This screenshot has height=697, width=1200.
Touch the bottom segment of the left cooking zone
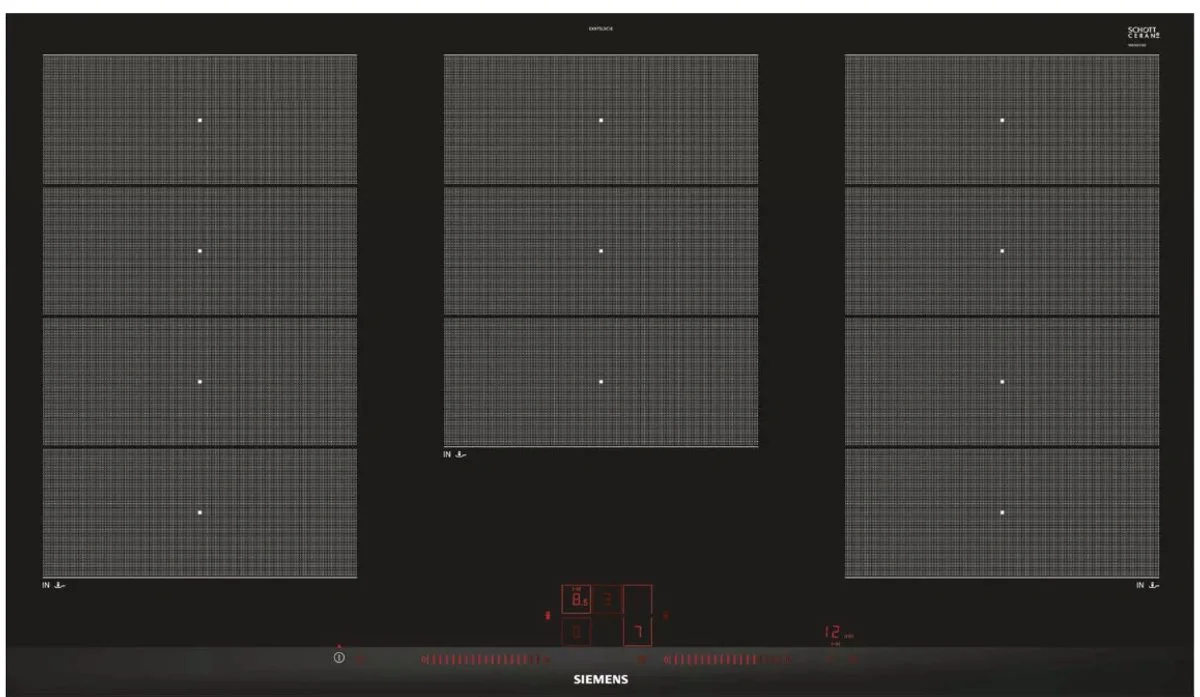click(200, 512)
